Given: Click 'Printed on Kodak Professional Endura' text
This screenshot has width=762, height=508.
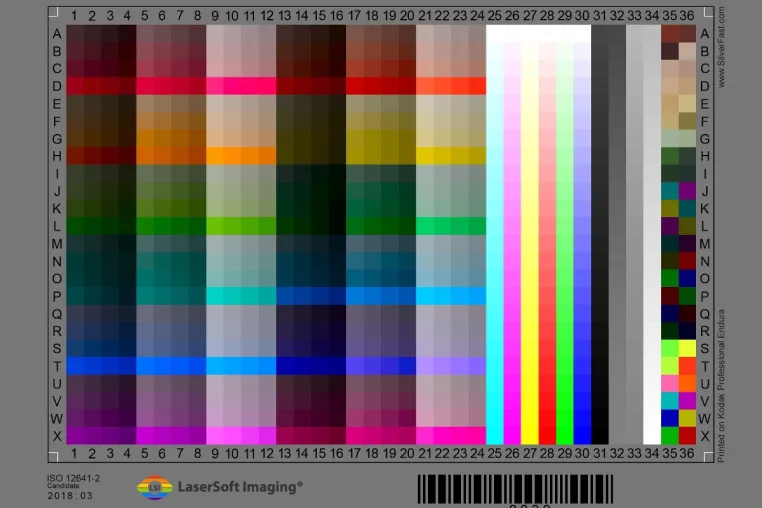Looking at the screenshot, I should 721,385.
